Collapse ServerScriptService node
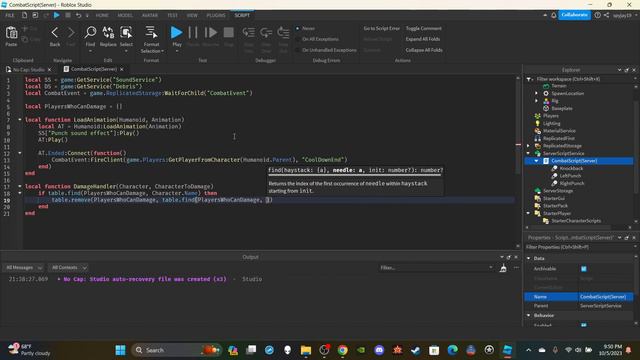 pos(529,153)
